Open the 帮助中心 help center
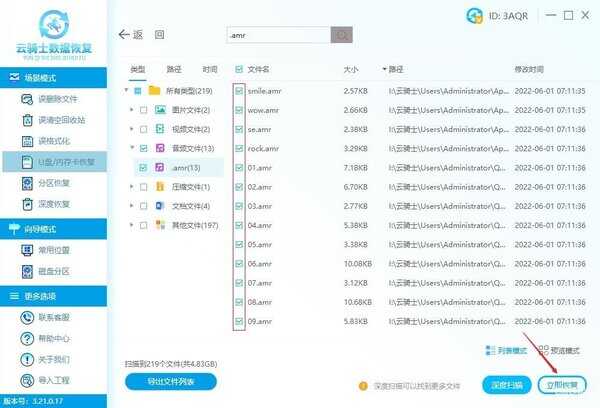The height and width of the screenshot is (408, 600). [x=46, y=338]
